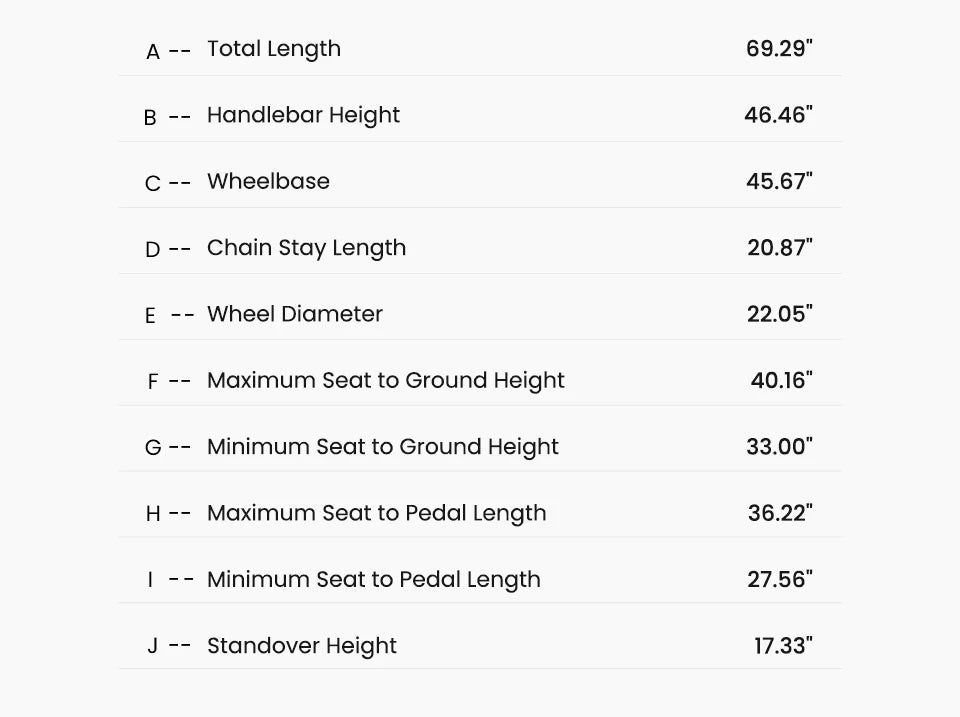This screenshot has height=717, width=960.
Task: Select the Standover Height label
Action: pyautogui.click(x=301, y=646)
